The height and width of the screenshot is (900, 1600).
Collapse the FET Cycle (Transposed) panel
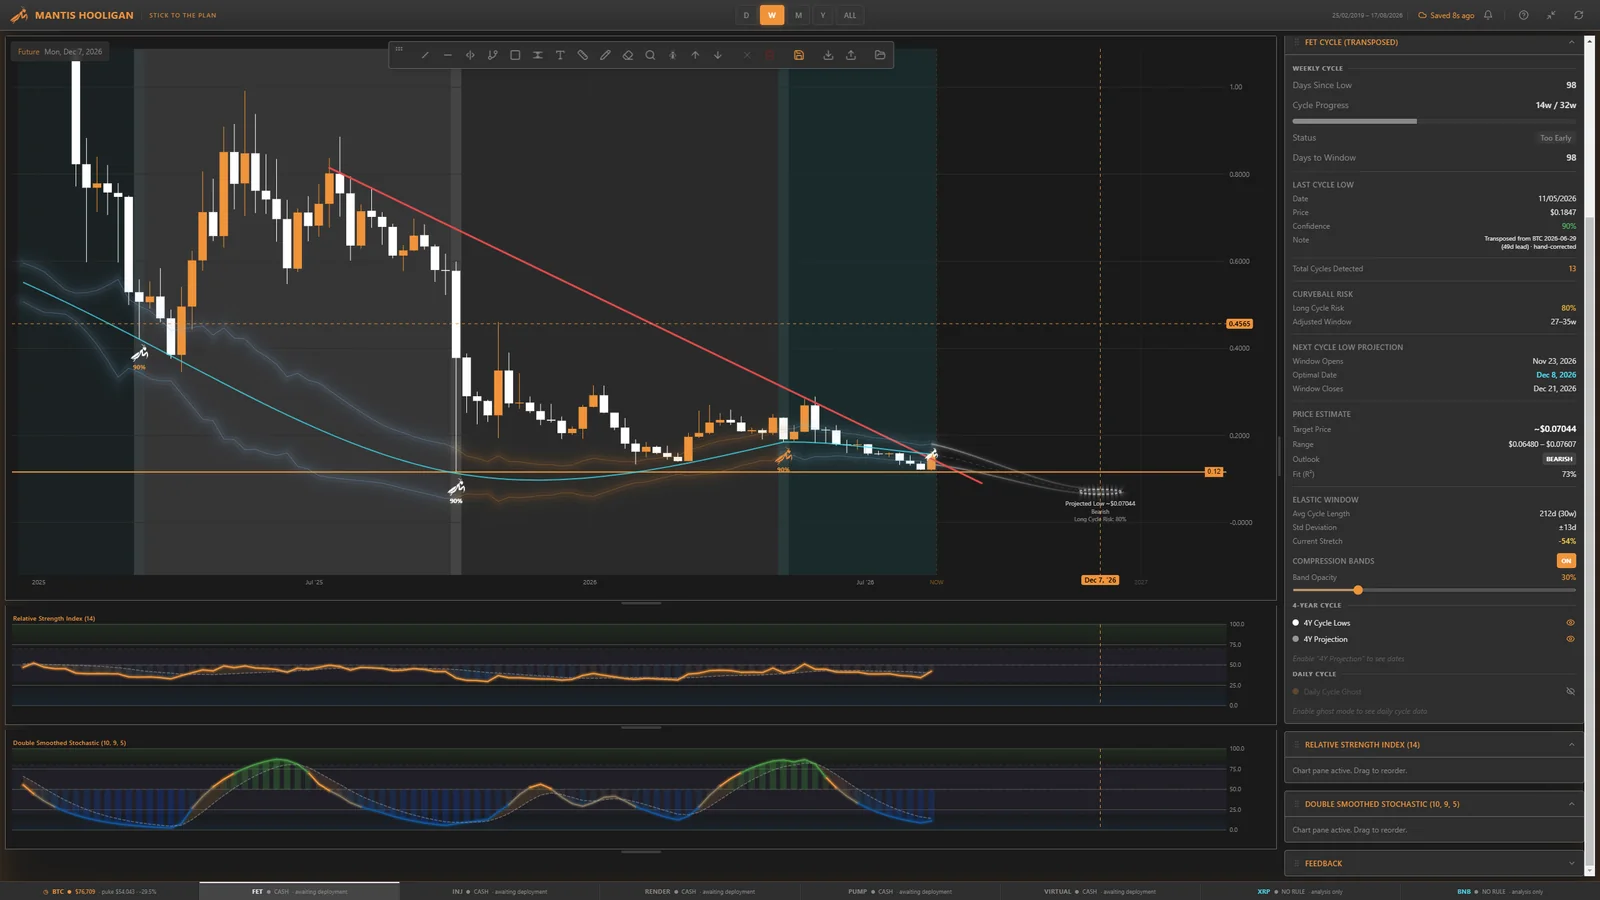tap(1571, 42)
